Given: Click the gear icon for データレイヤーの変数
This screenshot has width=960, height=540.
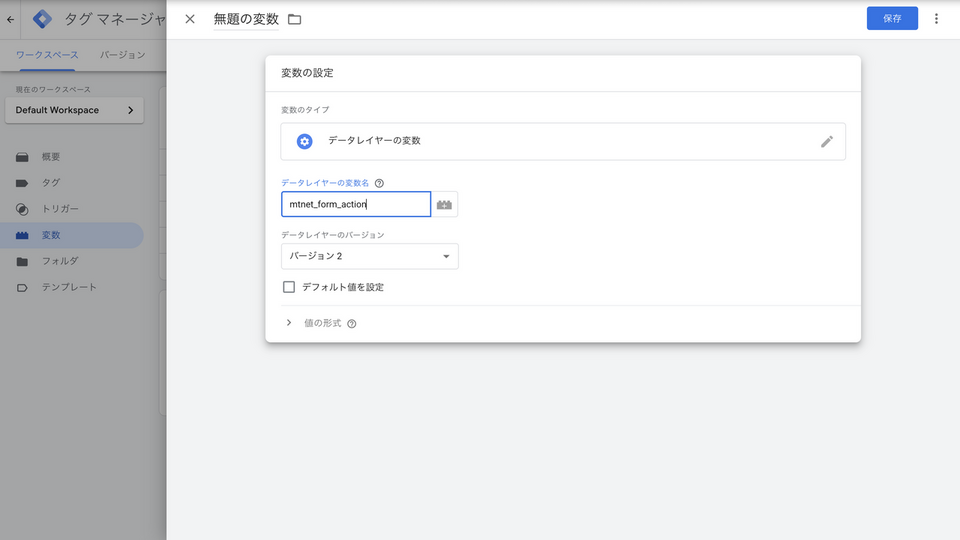Looking at the screenshot, I should (305, 142).
